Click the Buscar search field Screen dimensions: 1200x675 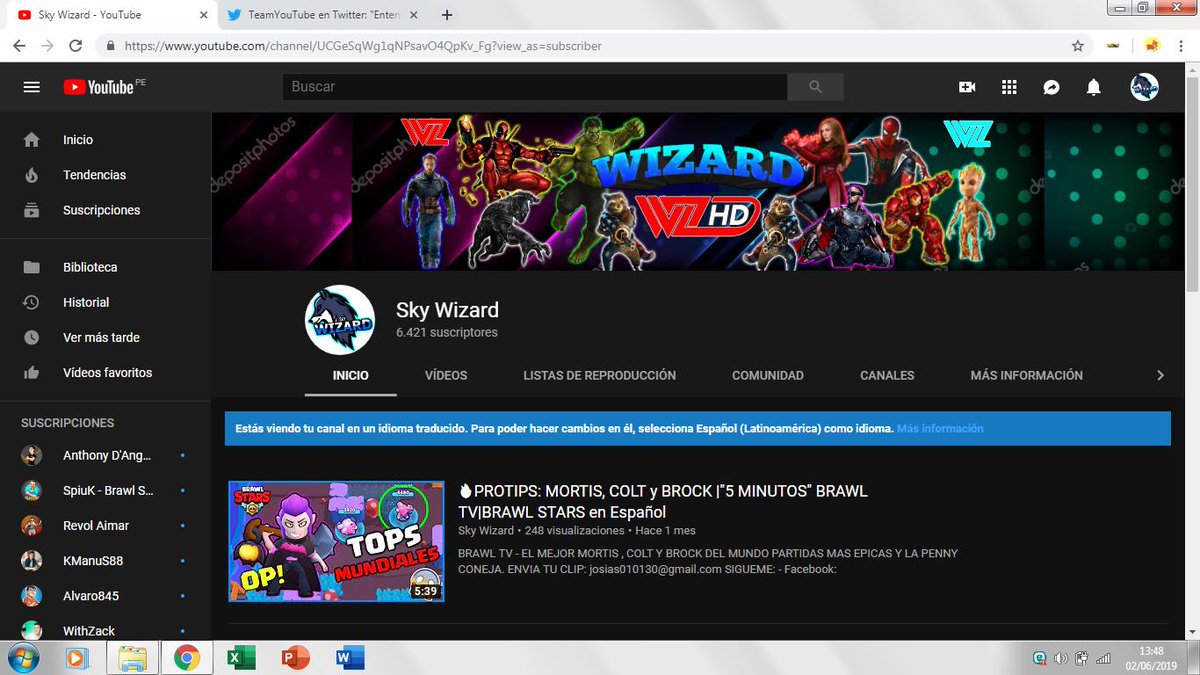tap(535, 87)
